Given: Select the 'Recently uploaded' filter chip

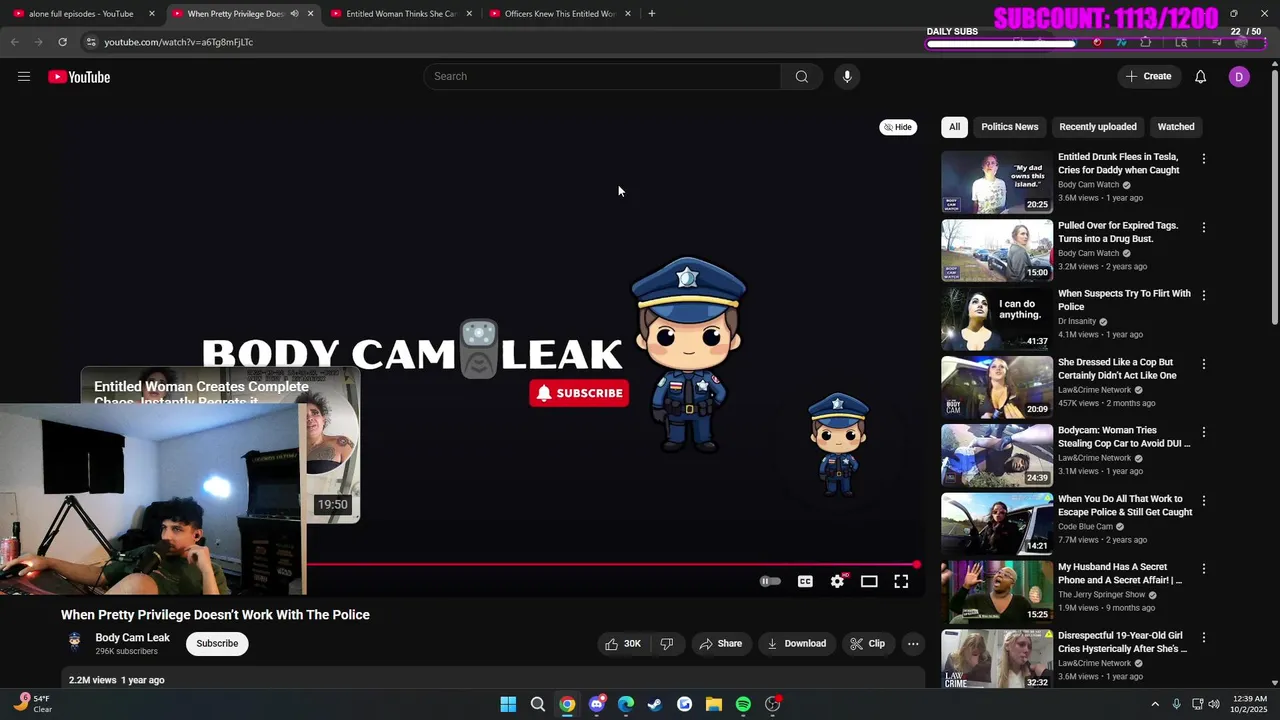Looking at the screenshot, I should point(1097,127).
